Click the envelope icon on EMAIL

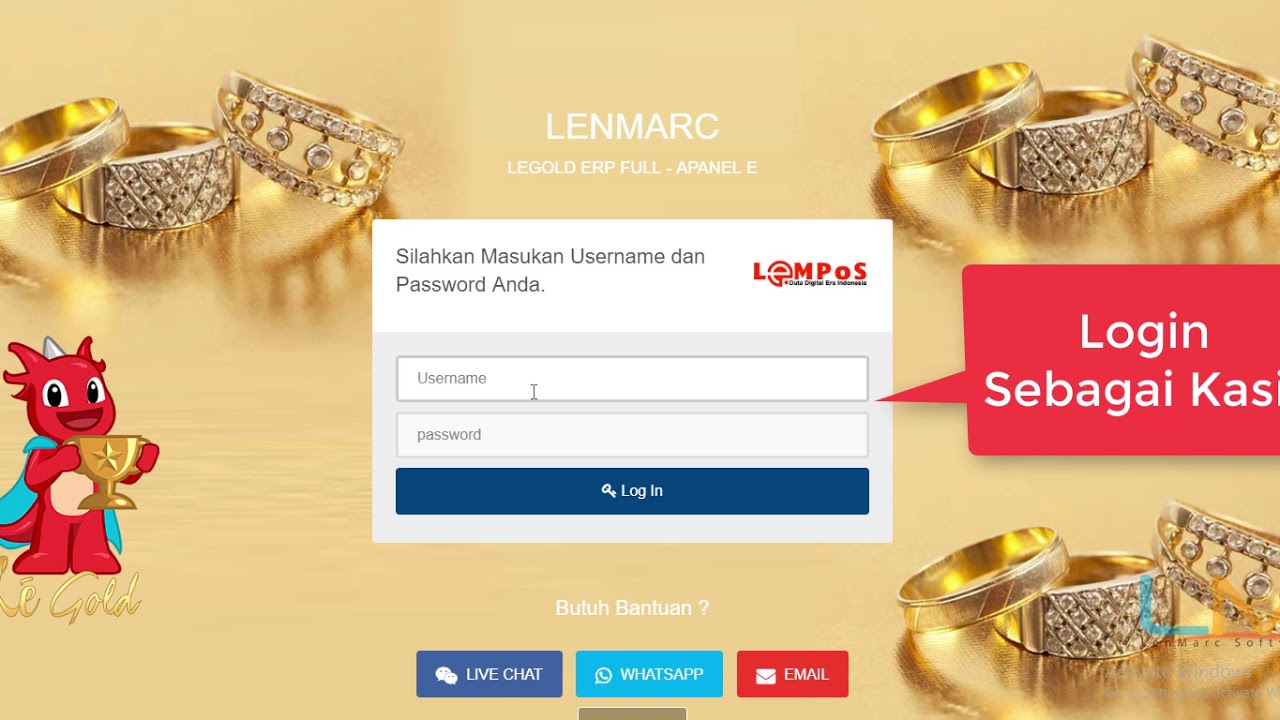(766, 676)
